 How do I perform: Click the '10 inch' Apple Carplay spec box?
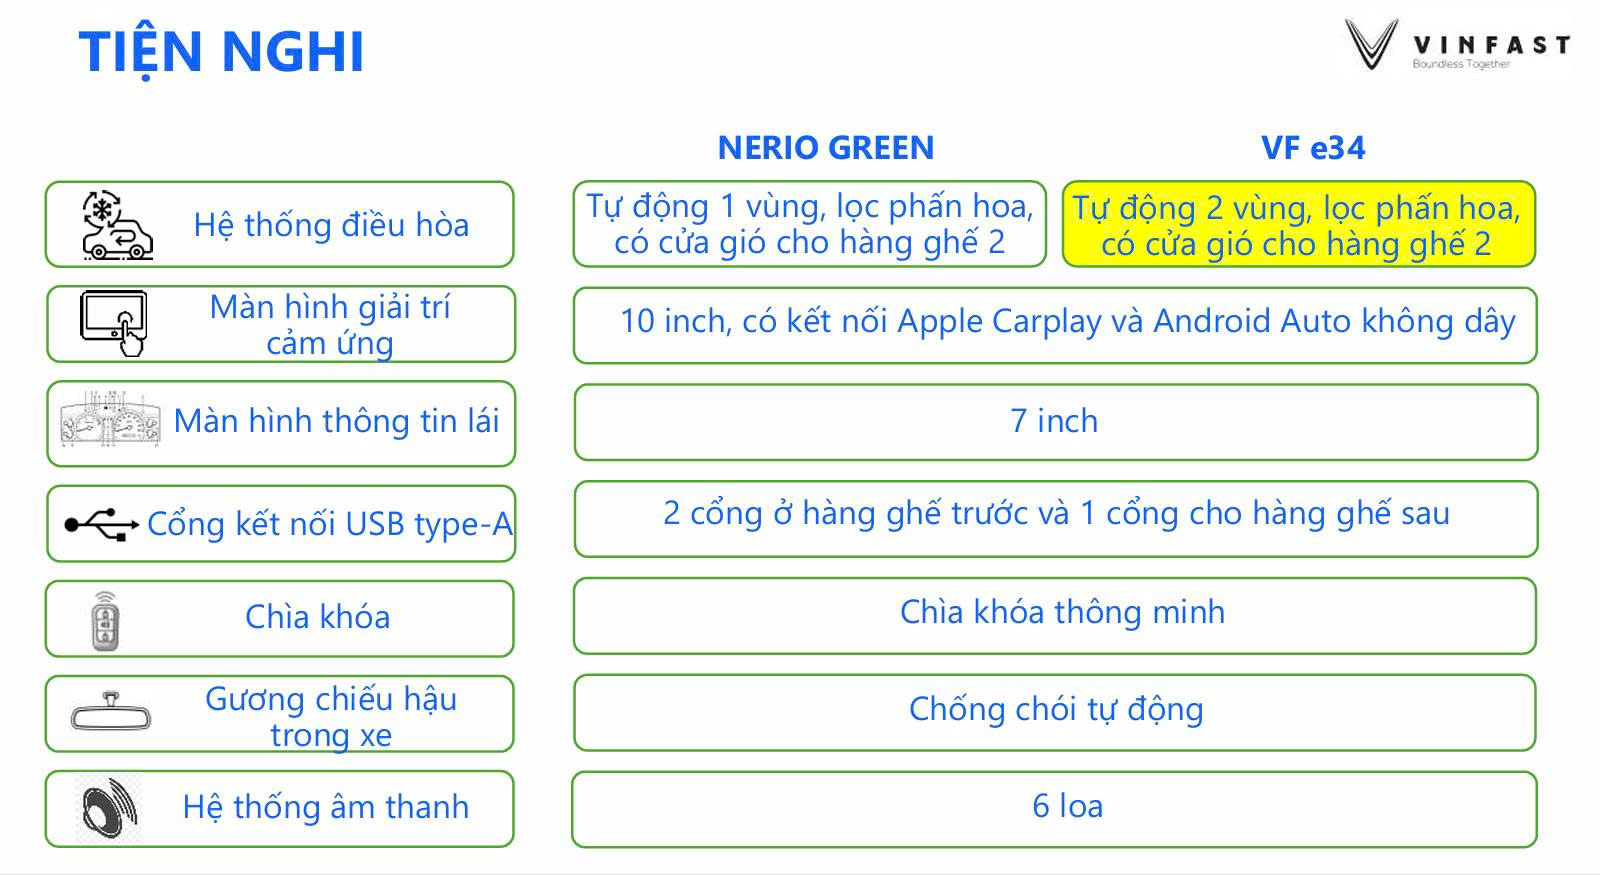tap(1055, 325)
